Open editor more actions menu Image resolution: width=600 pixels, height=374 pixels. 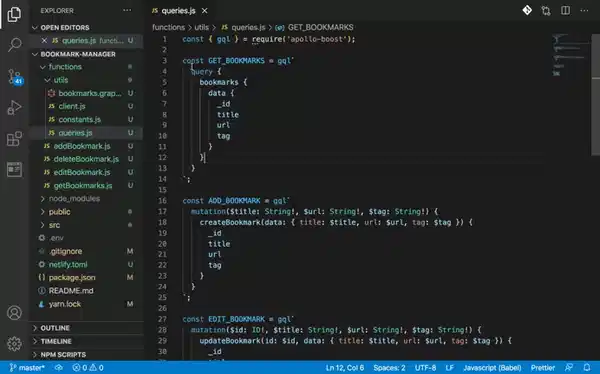(x=584, y=11)
